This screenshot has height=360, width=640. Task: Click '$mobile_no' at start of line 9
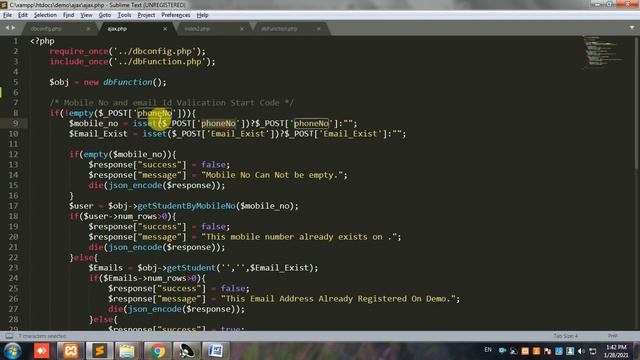pos(93,124)
